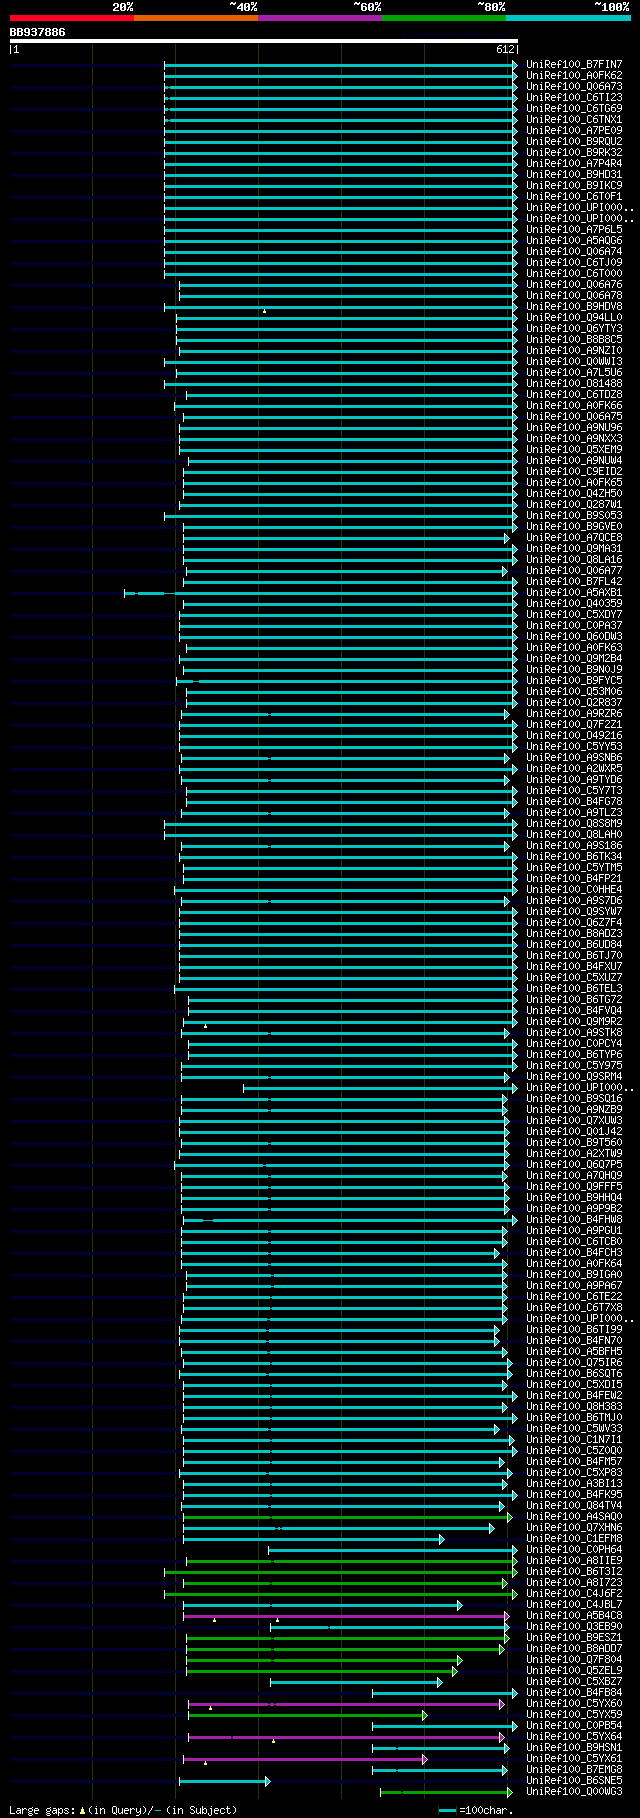Click the UniRef100_B9S053 entry

574,515
